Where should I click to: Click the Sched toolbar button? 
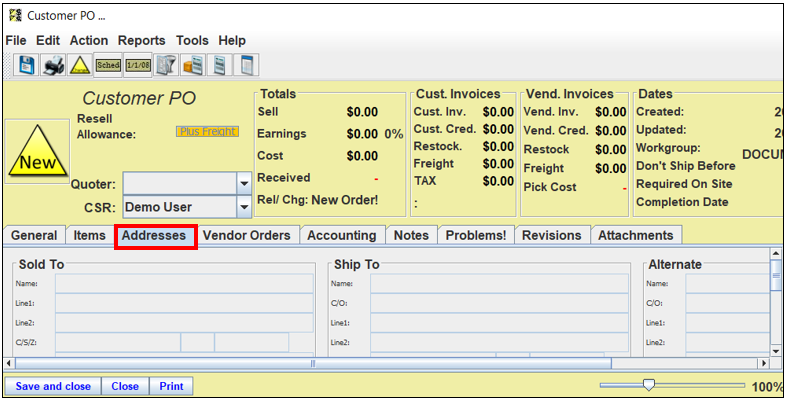click(x=108, y=65)
